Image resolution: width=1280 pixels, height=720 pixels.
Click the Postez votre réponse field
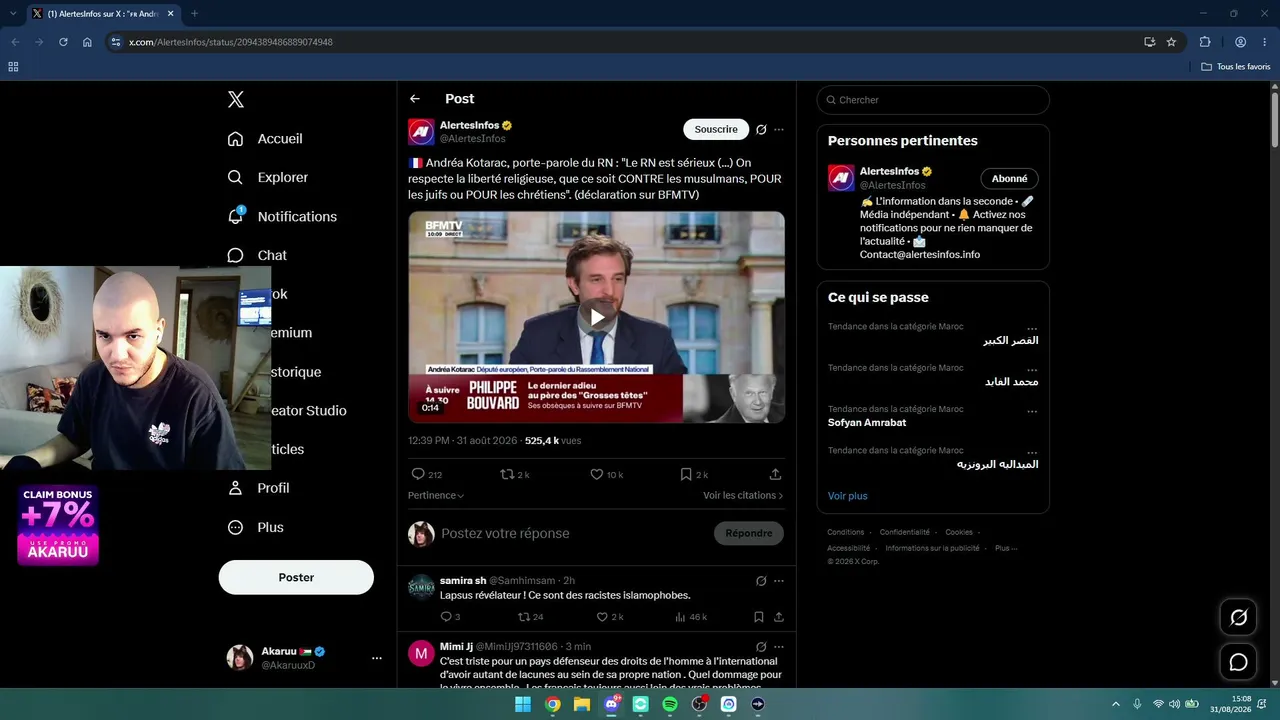pyautogui.click(x=573, y=534)
